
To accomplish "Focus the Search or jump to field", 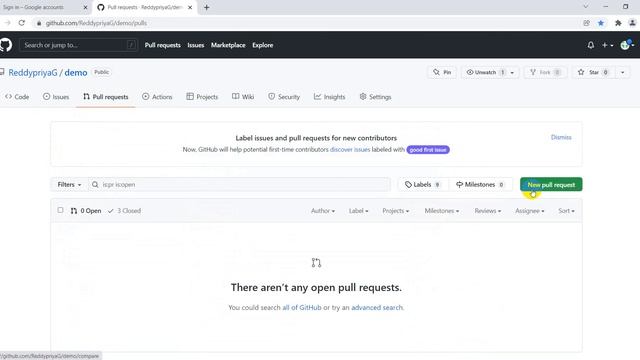I will tap(78, 45).
